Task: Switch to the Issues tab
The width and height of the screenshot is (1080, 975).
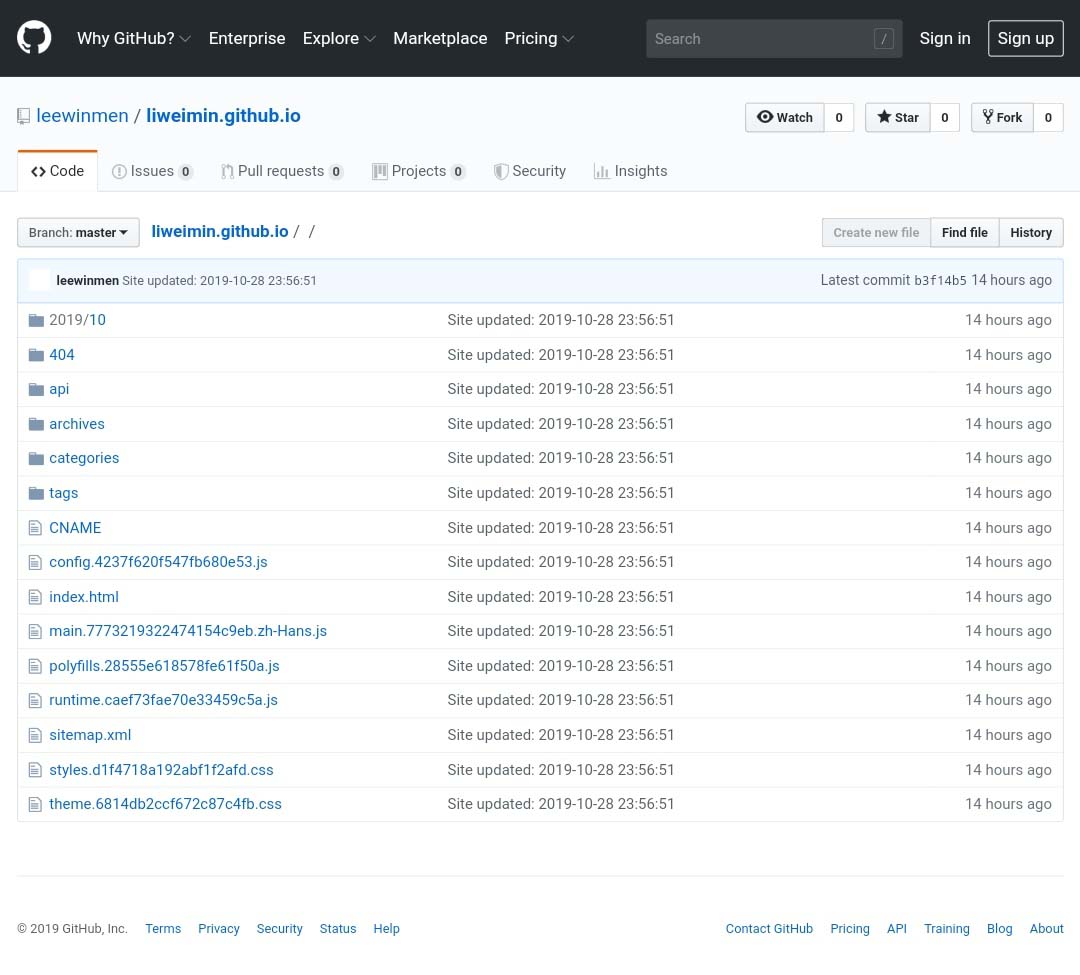Action: coord(152,171)
